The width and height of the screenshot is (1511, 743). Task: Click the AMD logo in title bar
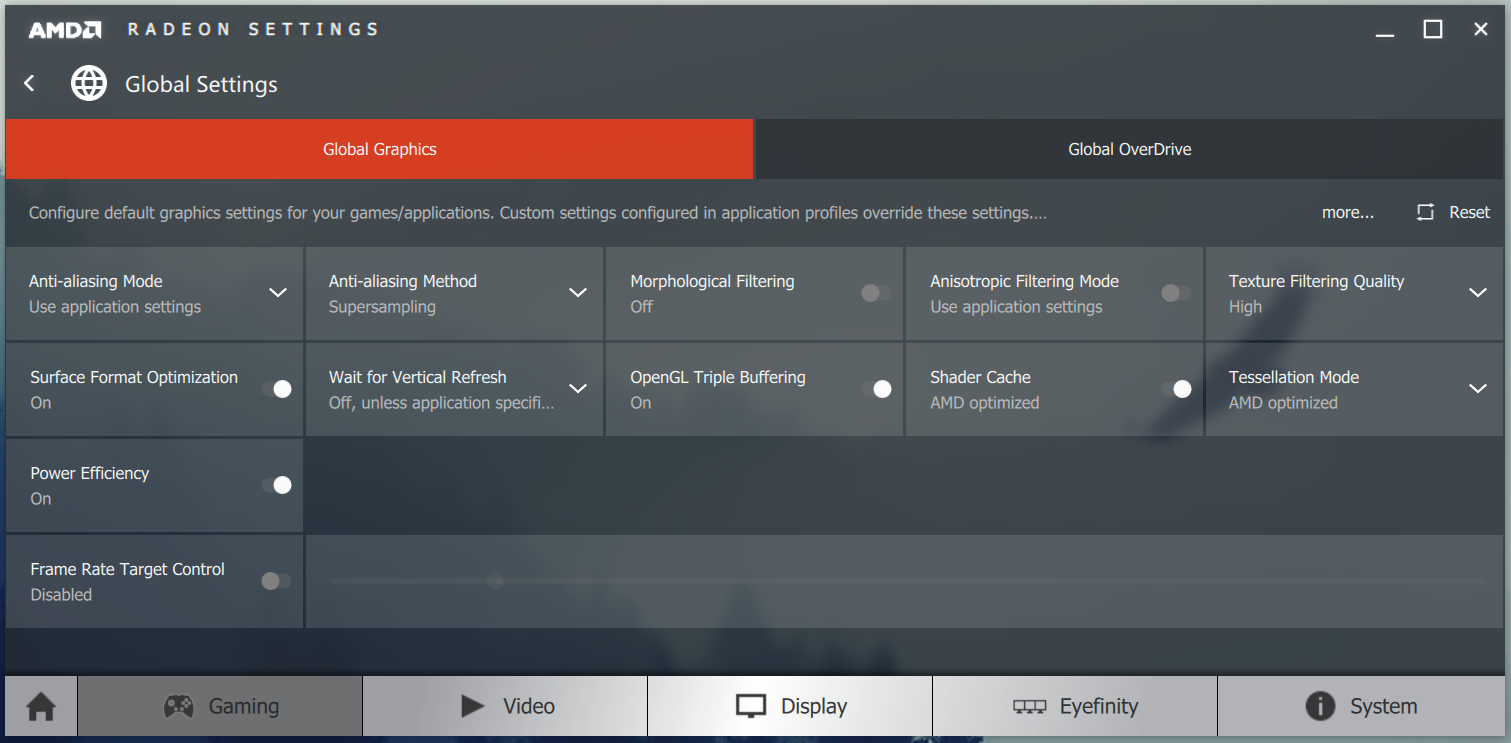[65, 30]
